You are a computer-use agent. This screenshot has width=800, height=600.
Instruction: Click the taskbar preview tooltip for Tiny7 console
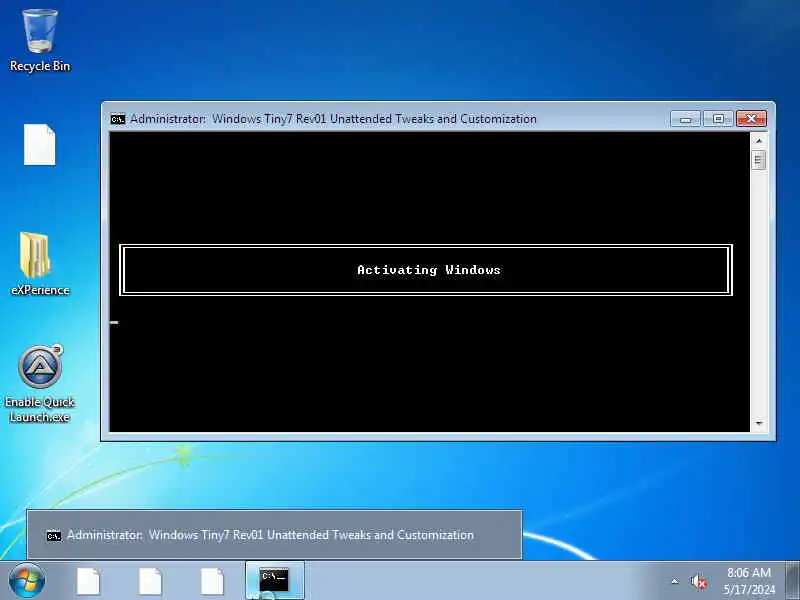pos(274,535)
